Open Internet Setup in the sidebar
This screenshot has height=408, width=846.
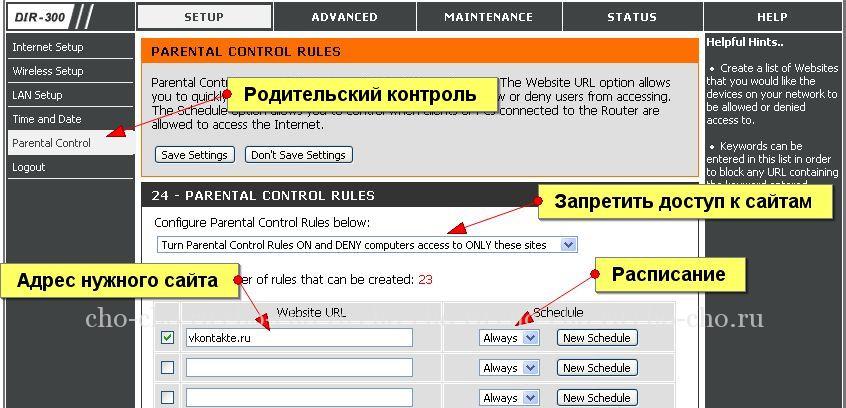pos(48,47)
